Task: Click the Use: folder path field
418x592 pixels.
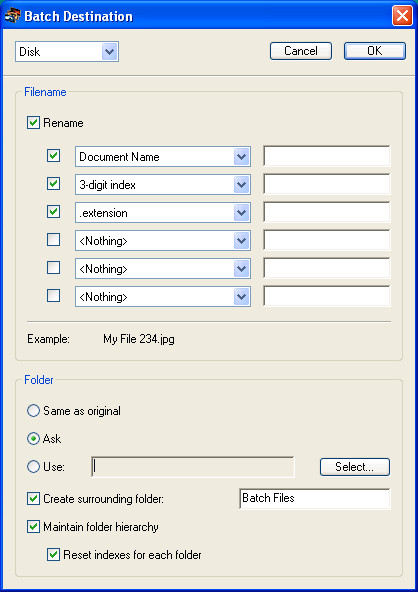Action: pos(193,467)
